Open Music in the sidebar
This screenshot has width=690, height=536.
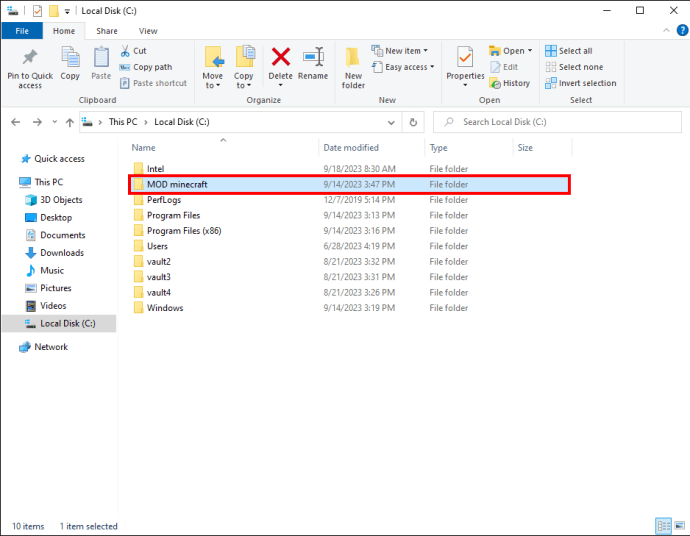pyautogui.click(x=45, y=270)
